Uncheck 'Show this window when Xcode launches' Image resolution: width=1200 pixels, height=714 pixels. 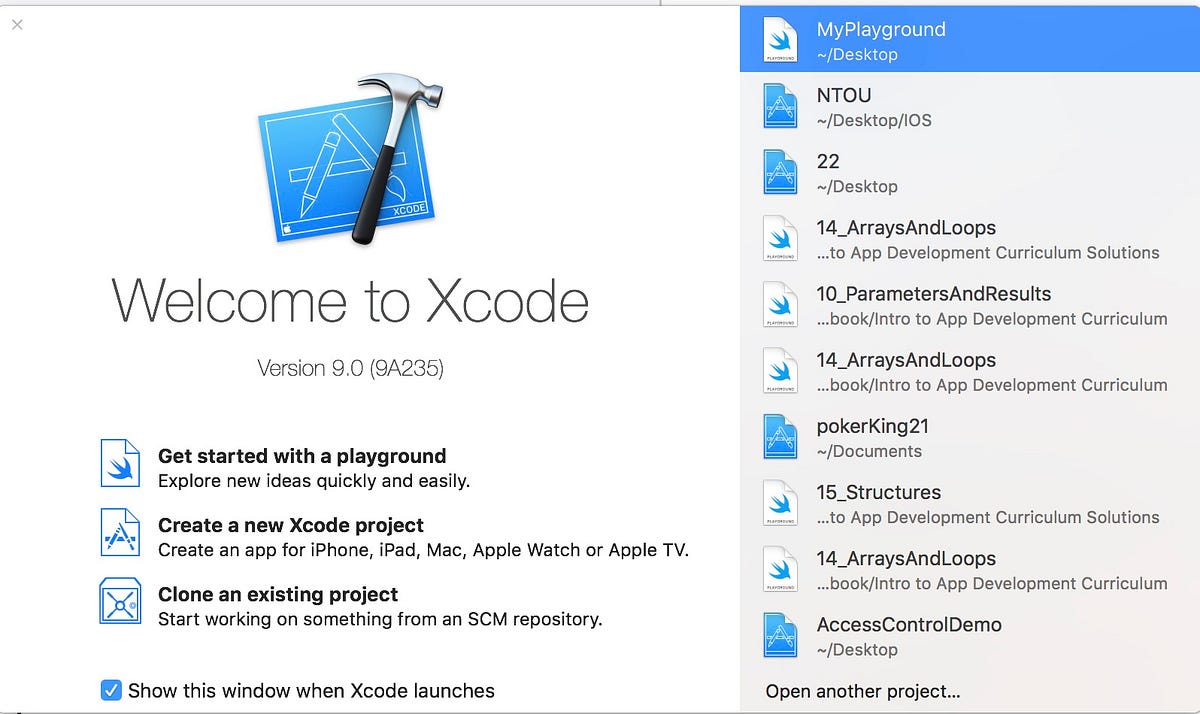[x=110, y=690]
